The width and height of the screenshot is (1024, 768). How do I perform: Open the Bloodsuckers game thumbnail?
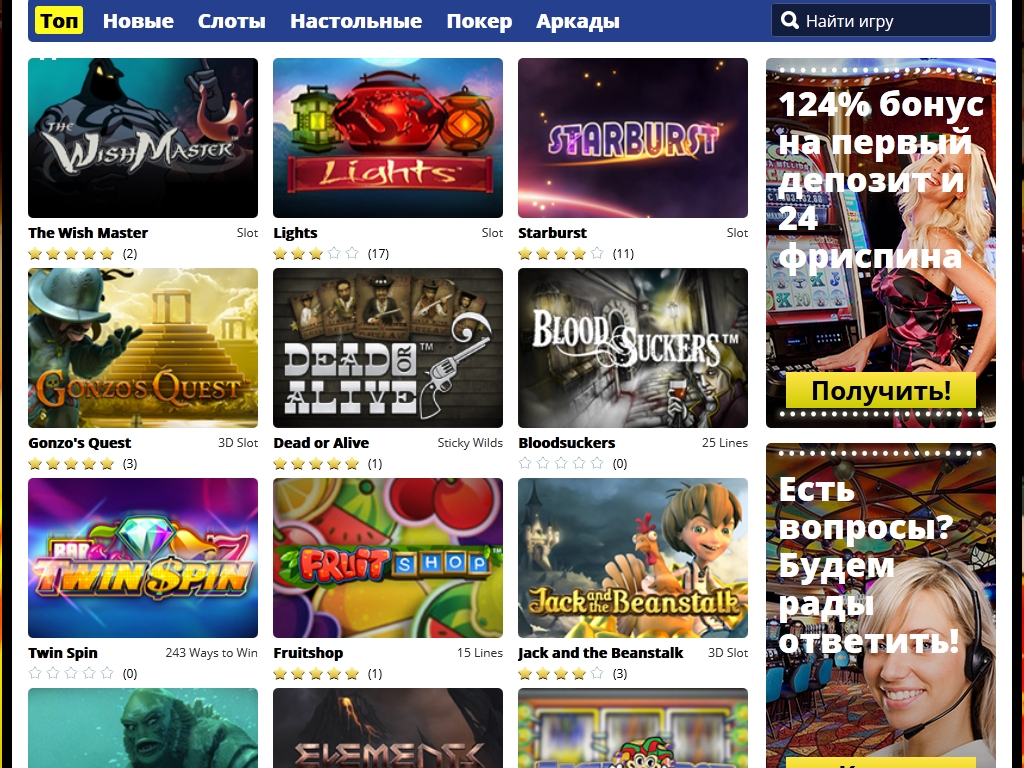(x=633, y=348)
